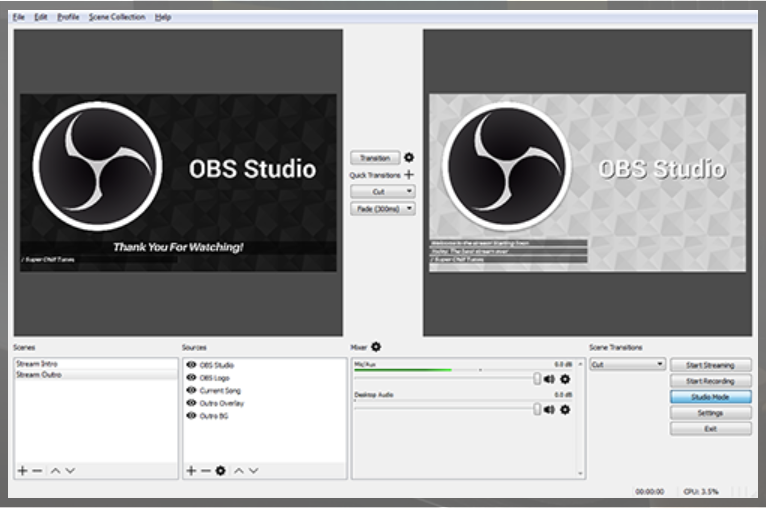This screenshot has width=766, height=508.
Task: Click the Transition button
Action: (375, 158)
